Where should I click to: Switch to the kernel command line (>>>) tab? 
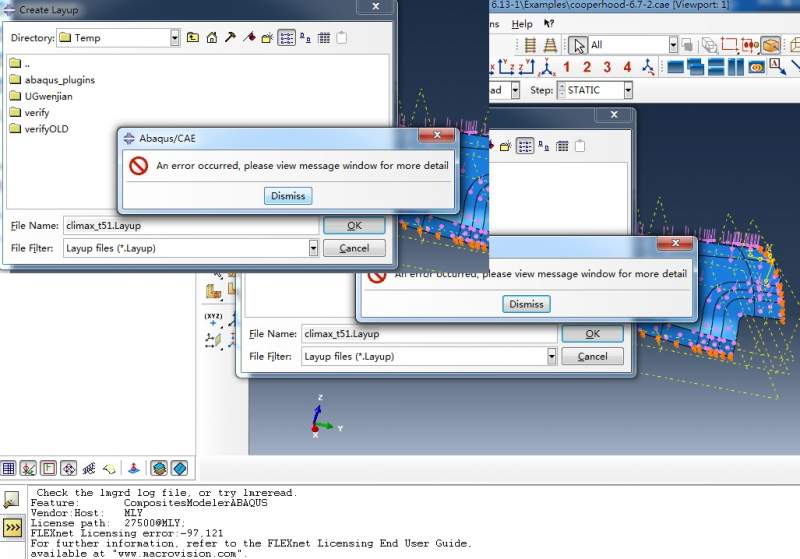coord(12,527)
